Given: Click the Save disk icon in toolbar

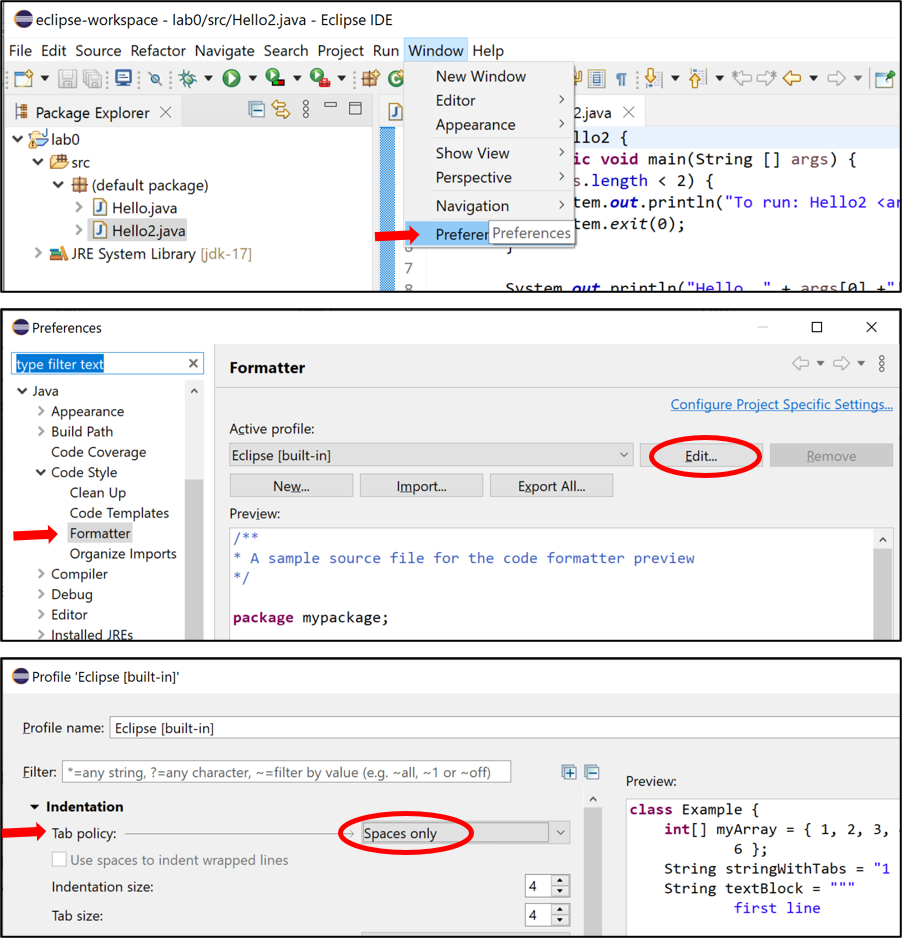Looking at the screenshot, I should click(67, 78).
